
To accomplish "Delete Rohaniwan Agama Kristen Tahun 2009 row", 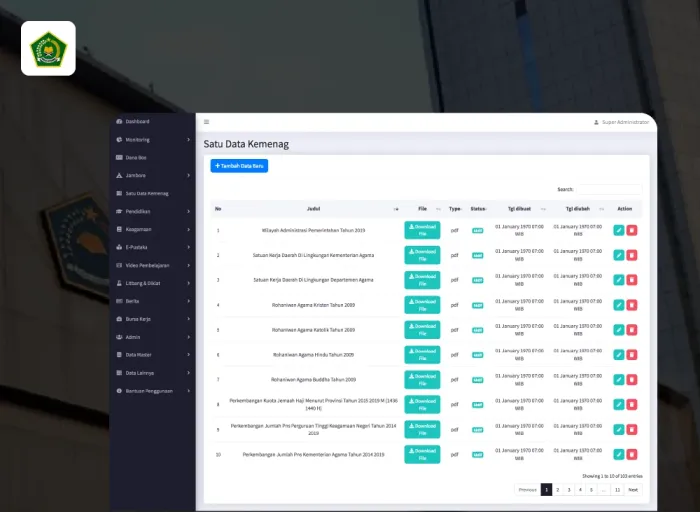I will pos(631,305).
